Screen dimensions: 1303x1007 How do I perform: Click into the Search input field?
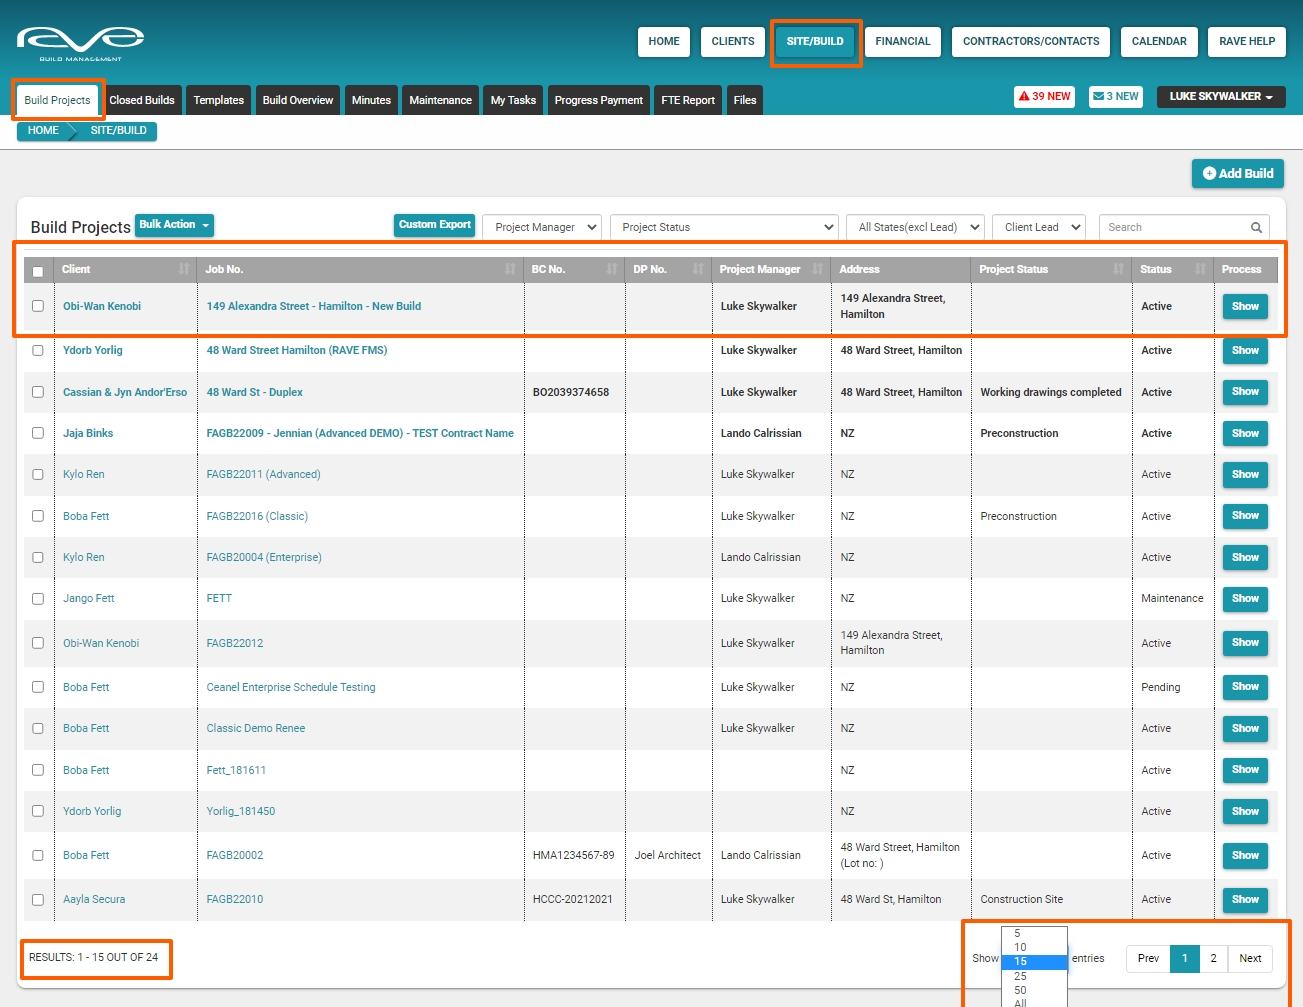(x=1175, y=228)
